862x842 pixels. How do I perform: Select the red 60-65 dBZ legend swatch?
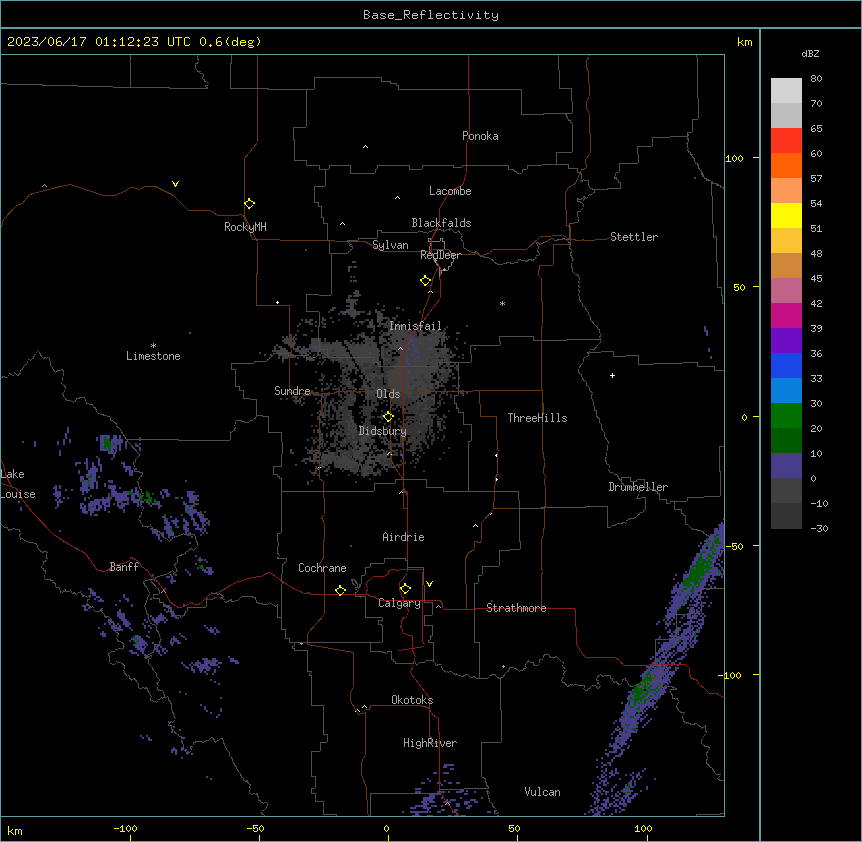coord(786,141)
